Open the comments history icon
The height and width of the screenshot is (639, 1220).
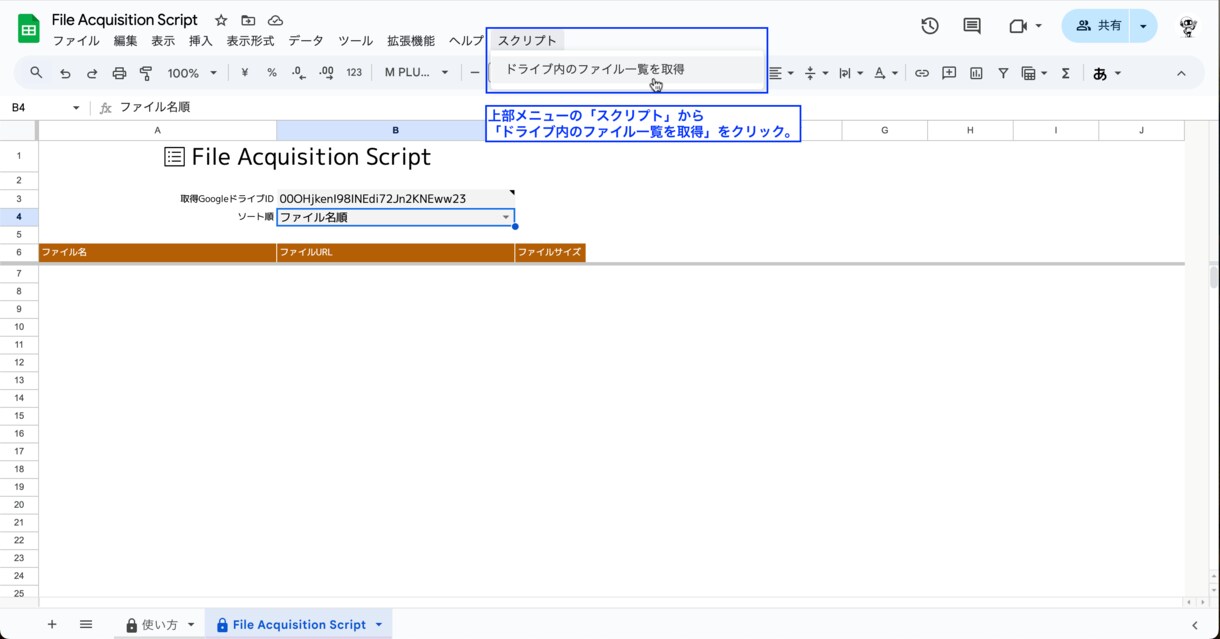(972, 26)
